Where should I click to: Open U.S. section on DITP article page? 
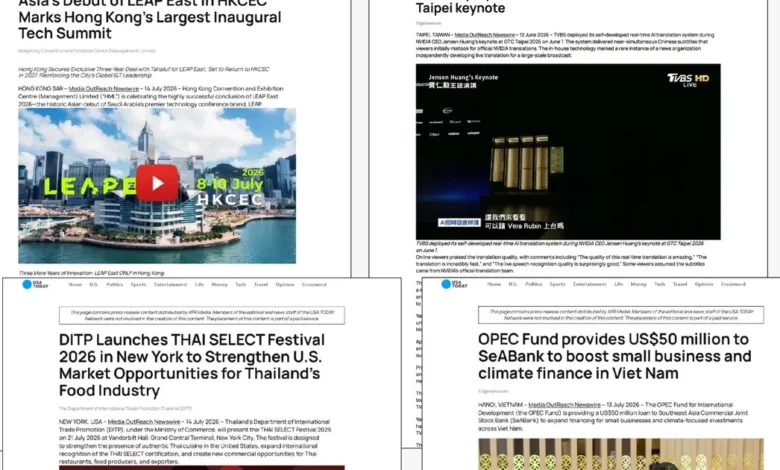[94, 284]
